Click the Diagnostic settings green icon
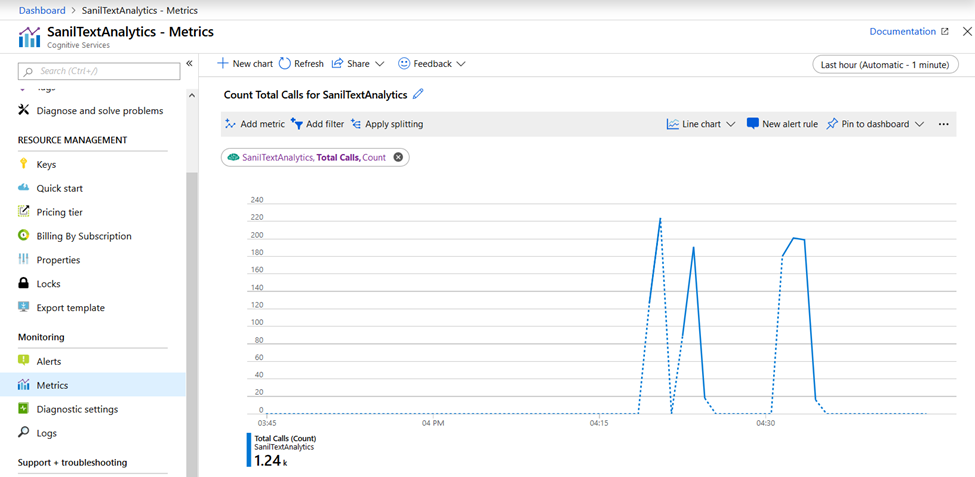Screen dimensions: 975x477 24,409
